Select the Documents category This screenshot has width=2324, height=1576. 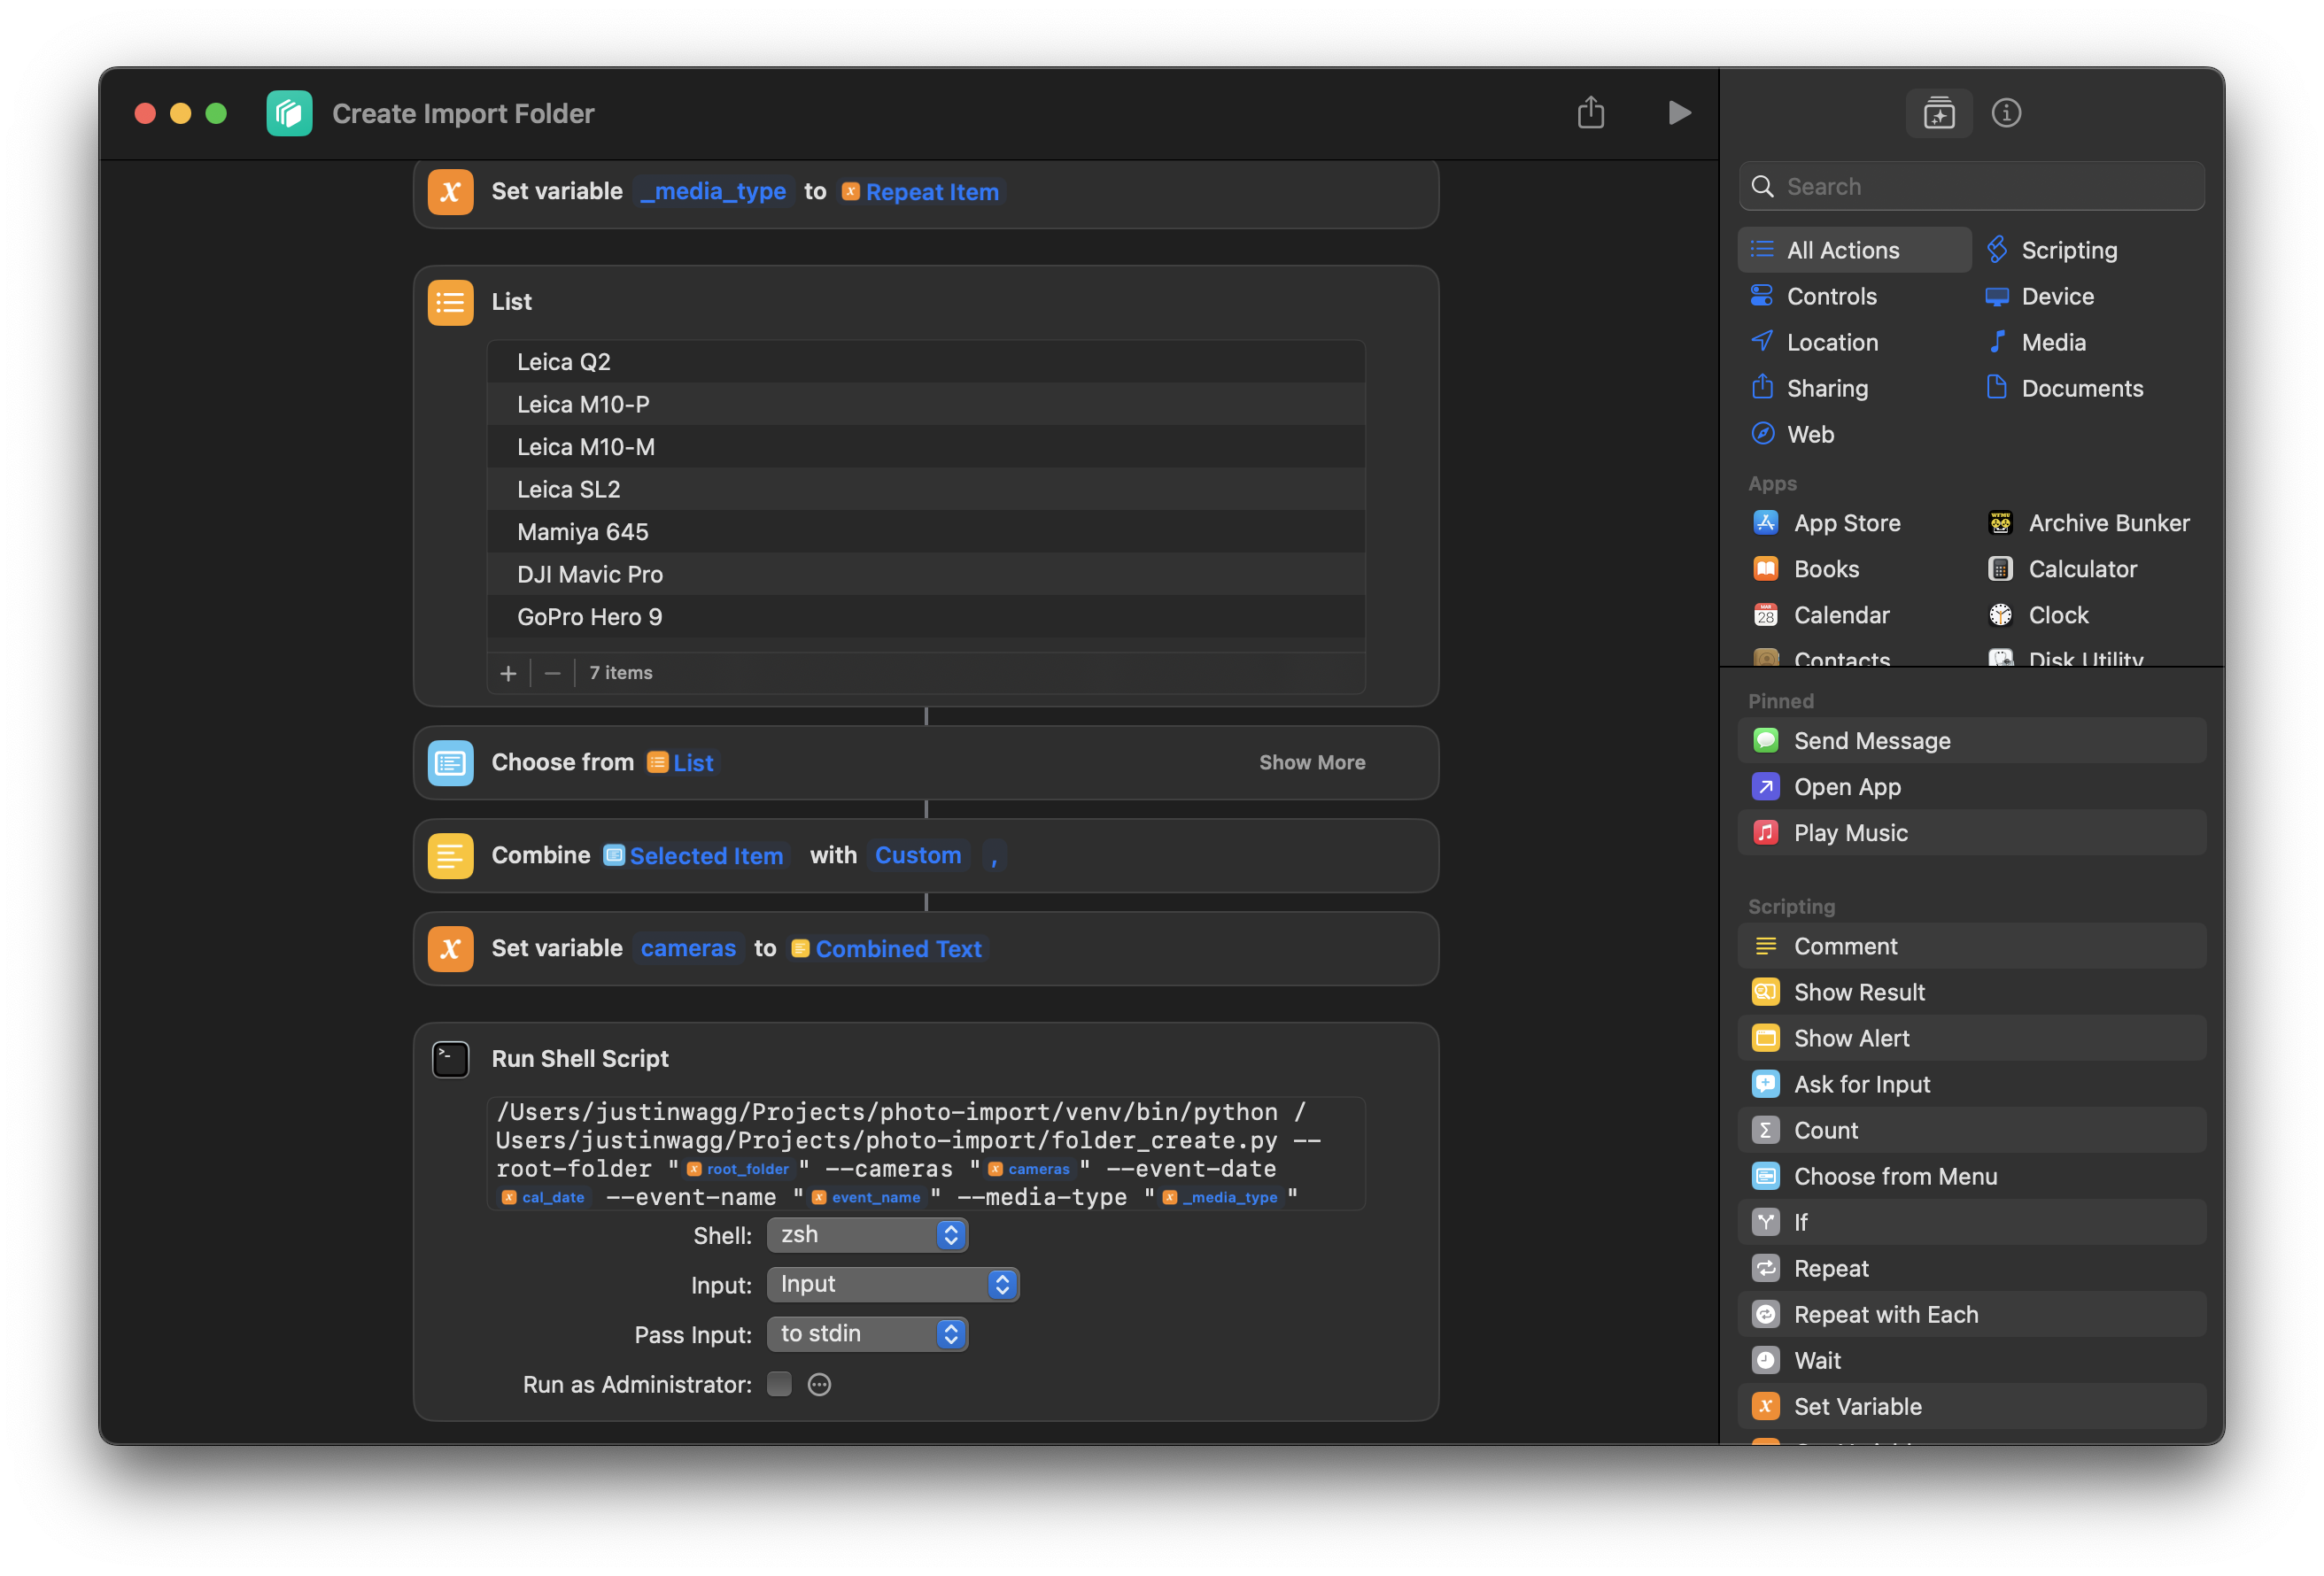2081,388
